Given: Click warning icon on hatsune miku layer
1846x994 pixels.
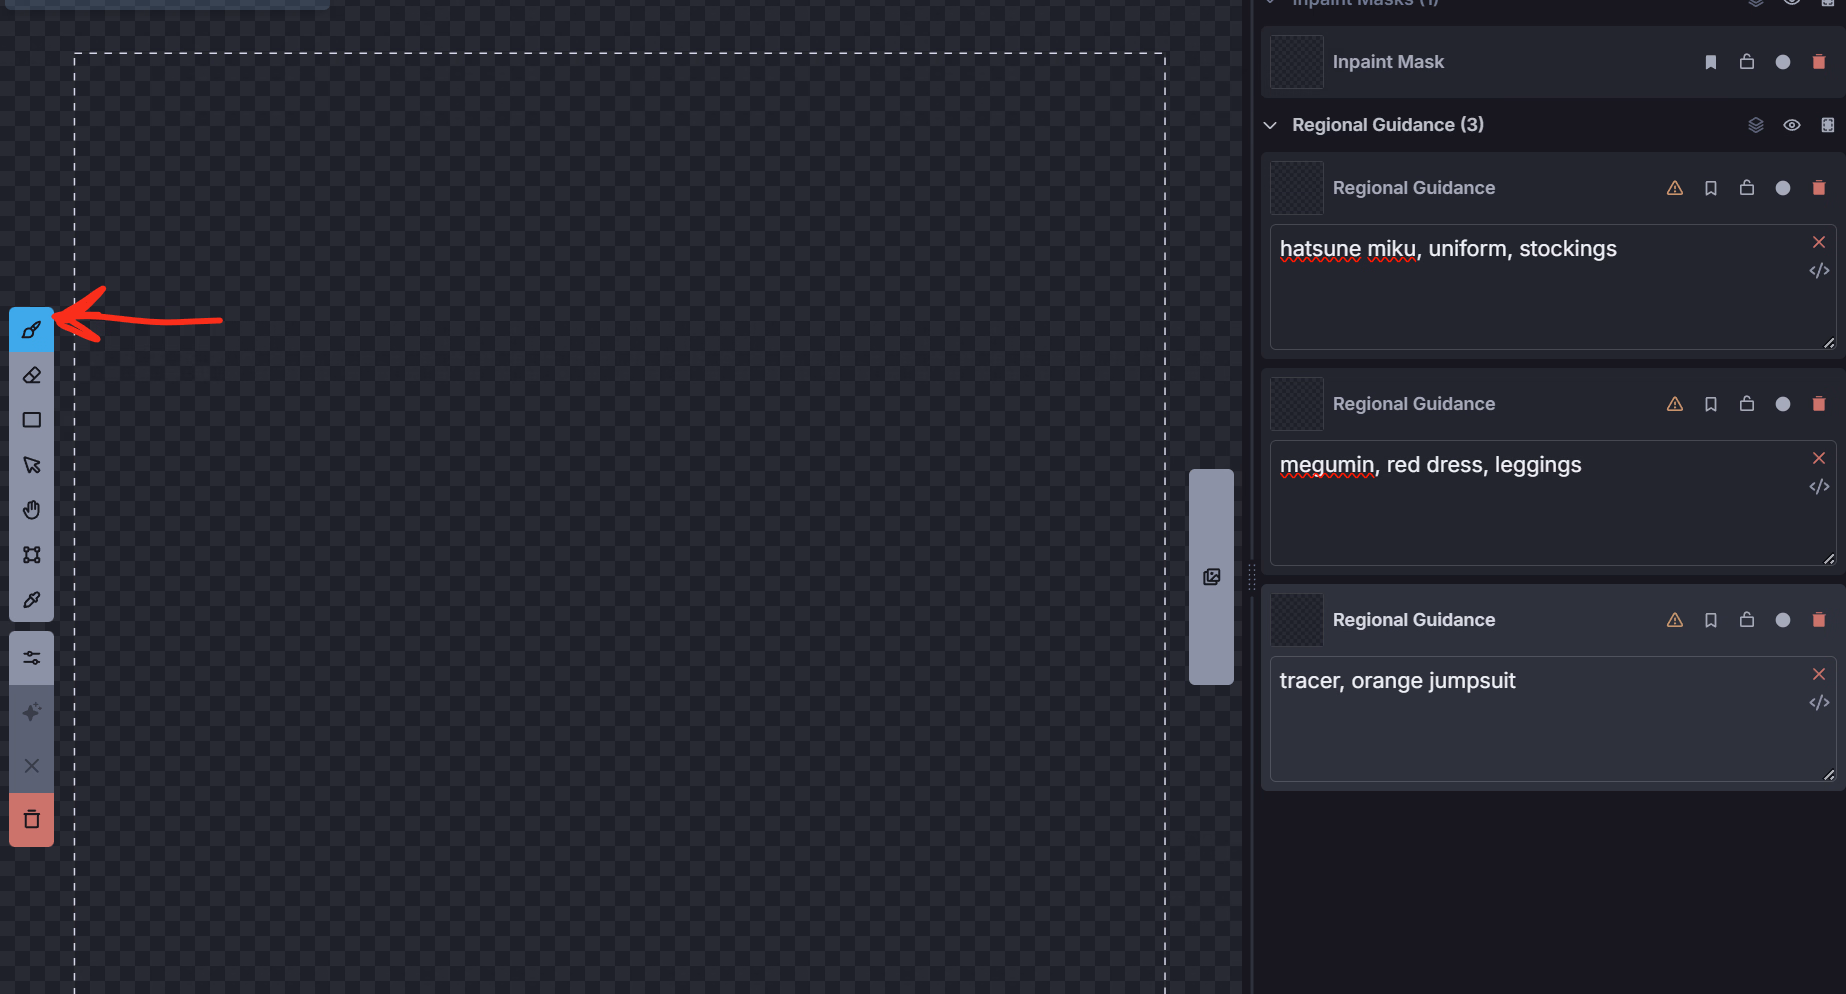Looking at the screenshot, I should (1675, 188).
